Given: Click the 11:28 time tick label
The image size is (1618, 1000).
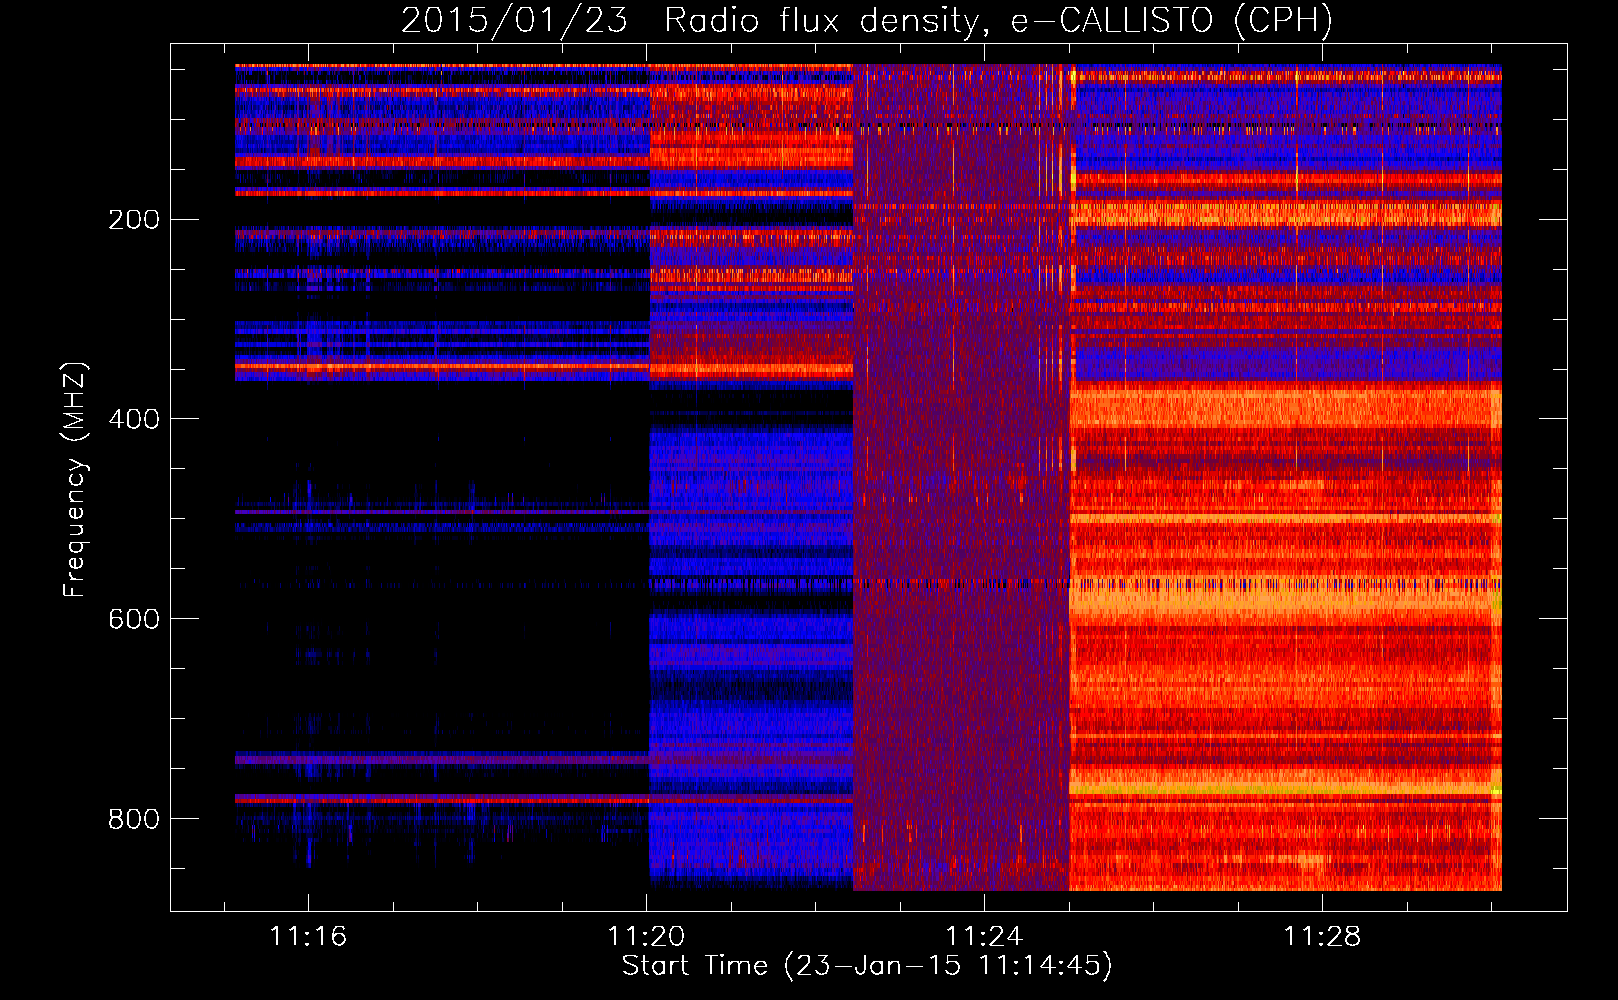Looking at the screenshot, I should (1322, 936).
